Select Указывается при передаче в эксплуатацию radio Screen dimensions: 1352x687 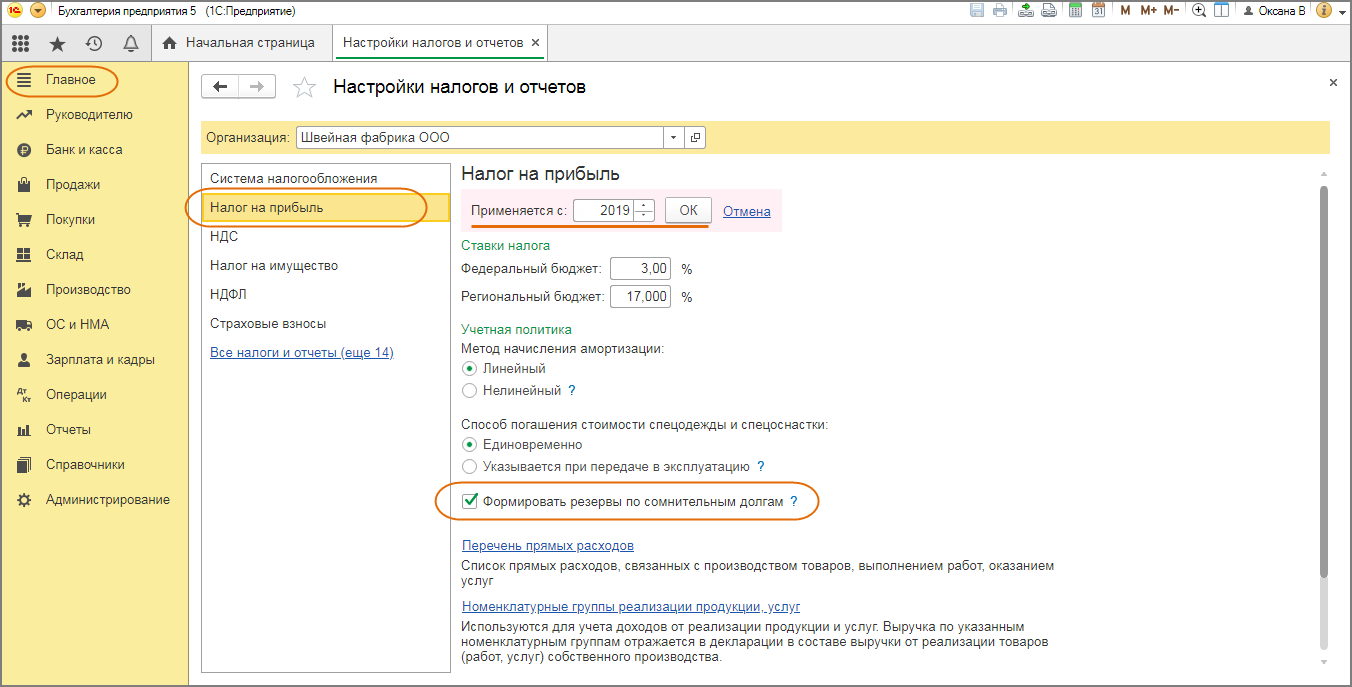click(x=470, y=467)
